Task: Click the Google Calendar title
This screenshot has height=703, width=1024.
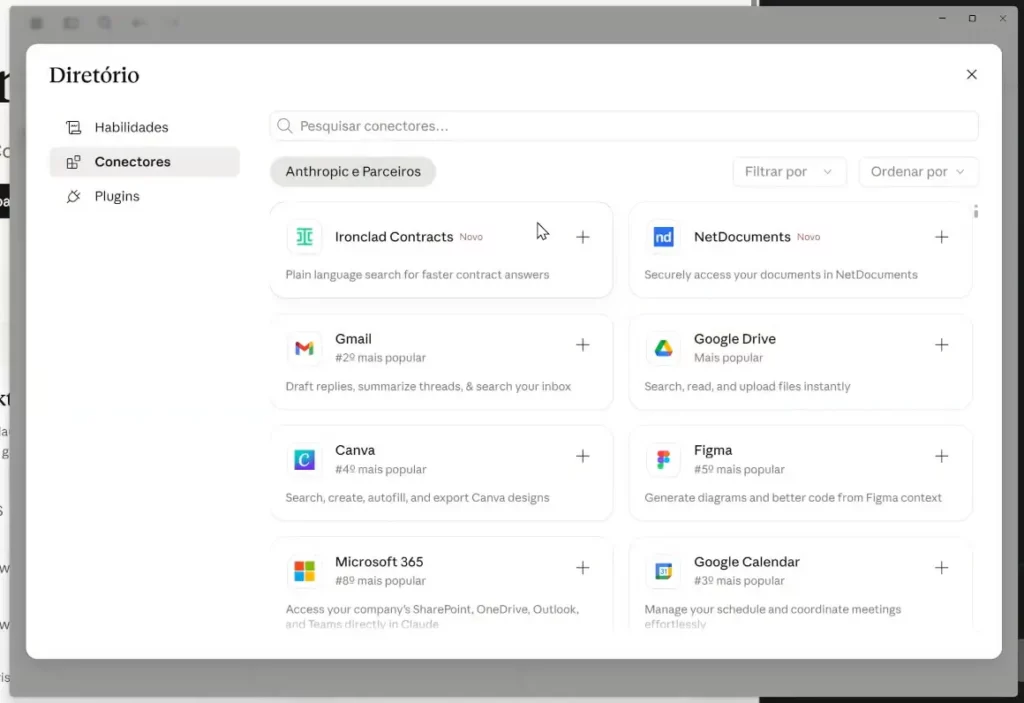Action: pos(746,561)
